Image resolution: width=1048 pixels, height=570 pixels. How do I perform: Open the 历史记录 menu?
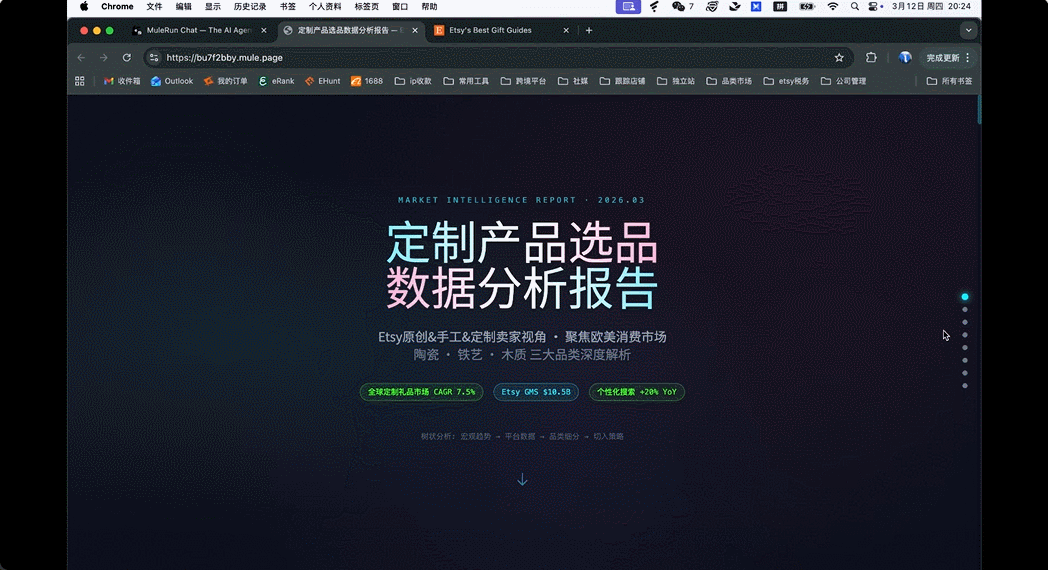coord(250,7)
